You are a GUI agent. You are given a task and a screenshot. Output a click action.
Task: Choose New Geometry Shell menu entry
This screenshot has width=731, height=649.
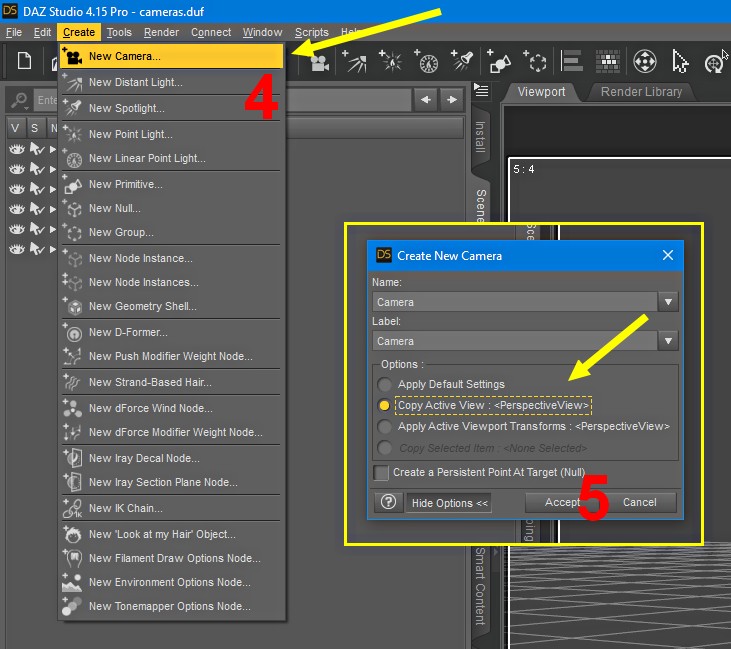(x=172, y=306)
